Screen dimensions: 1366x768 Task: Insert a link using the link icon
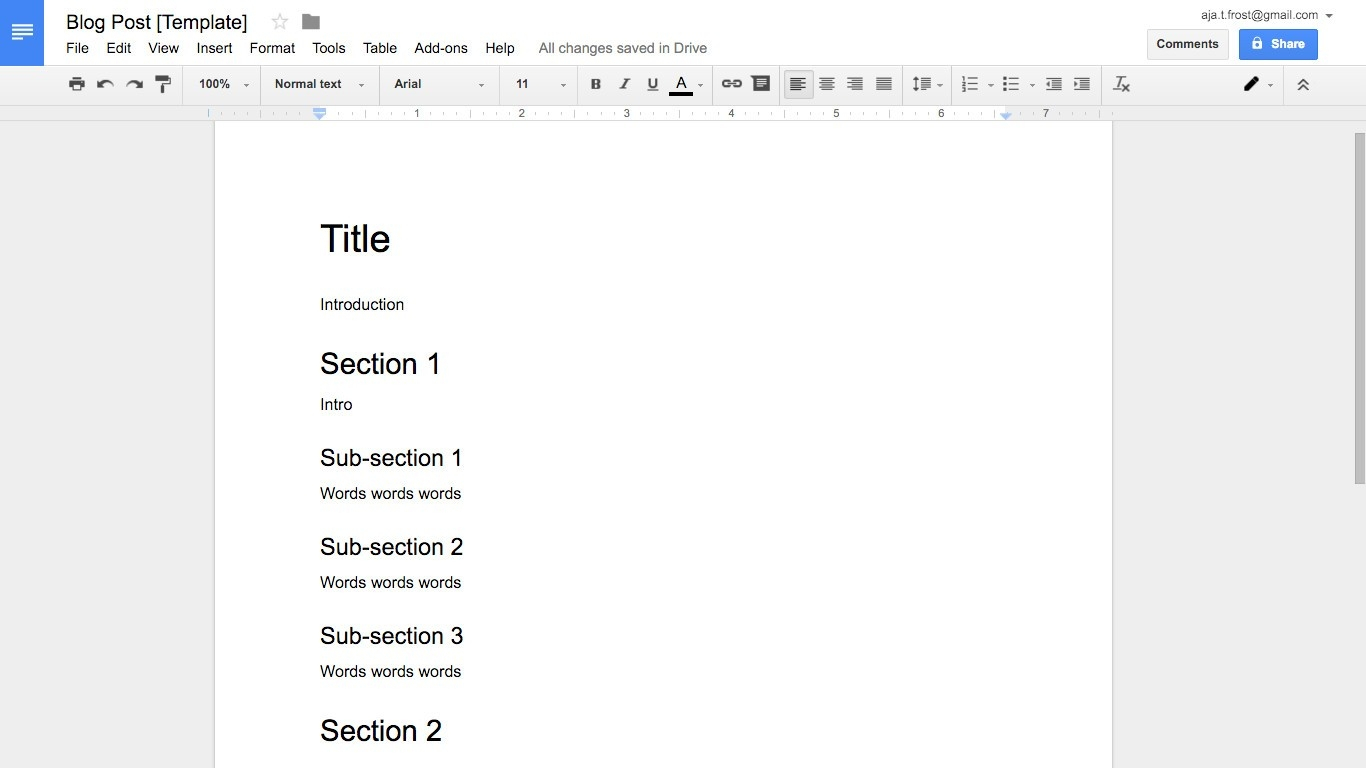click(732, 84)
